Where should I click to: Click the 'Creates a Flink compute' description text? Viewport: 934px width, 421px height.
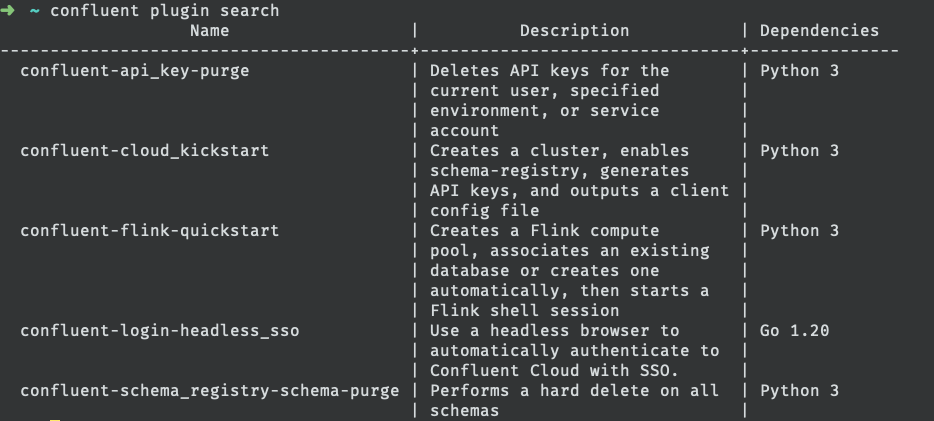pos(544,231)
